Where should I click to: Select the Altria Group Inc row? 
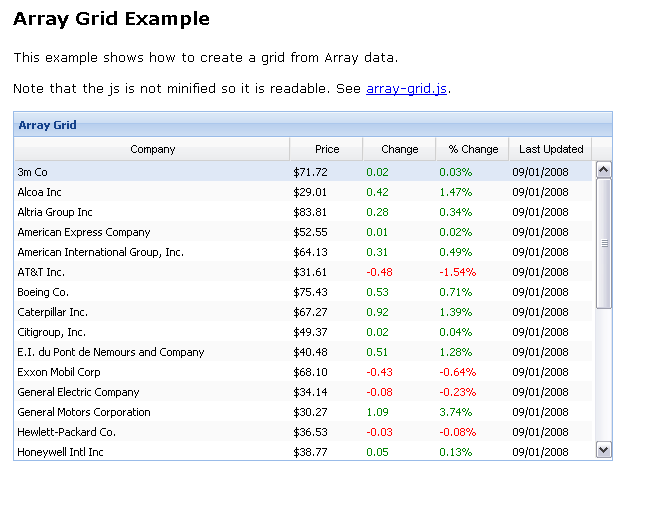150,212
